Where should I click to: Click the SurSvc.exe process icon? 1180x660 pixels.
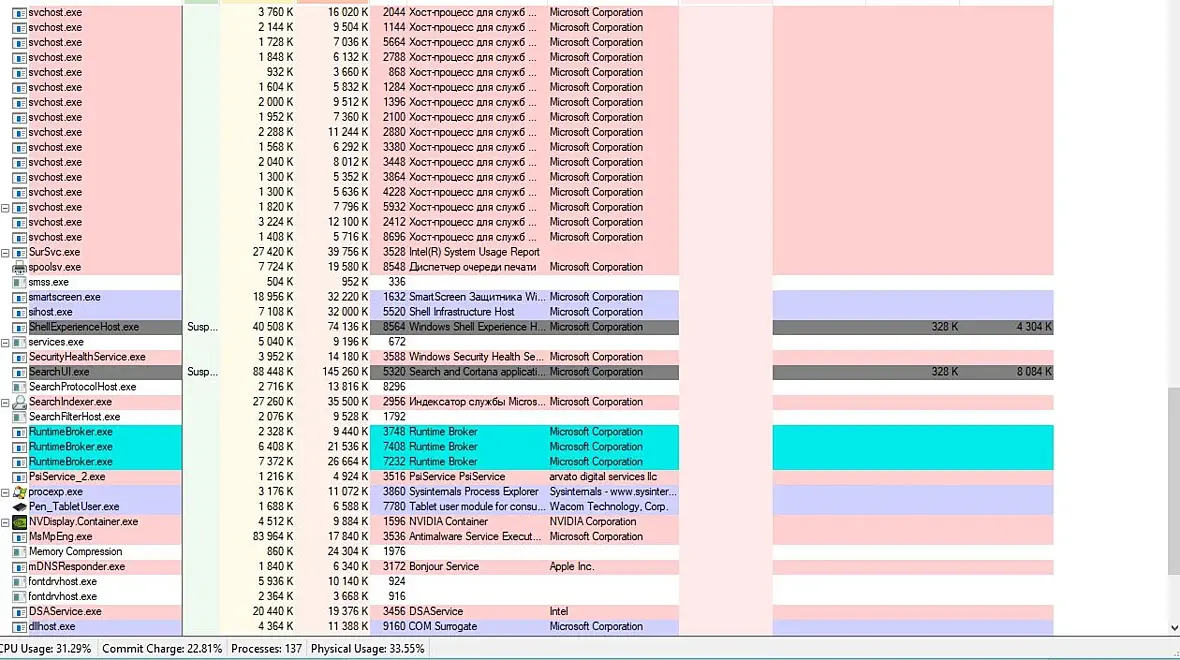pos(20,252)
